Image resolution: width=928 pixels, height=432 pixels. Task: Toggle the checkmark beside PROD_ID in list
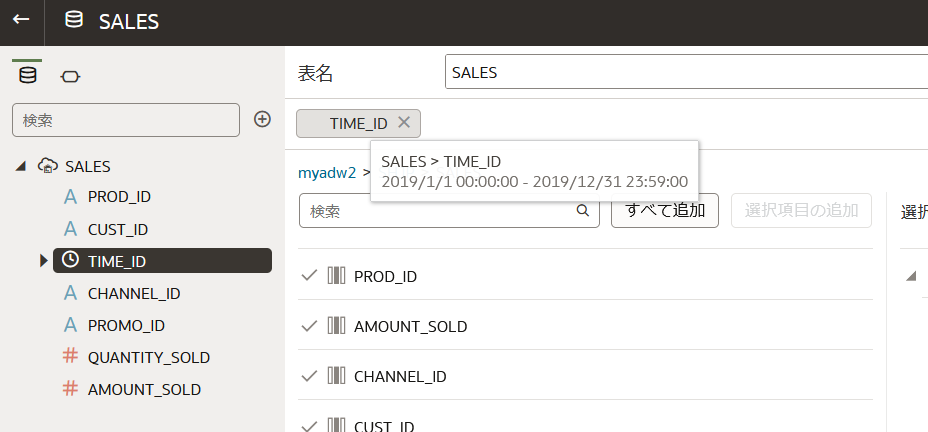tap(310, 275)
